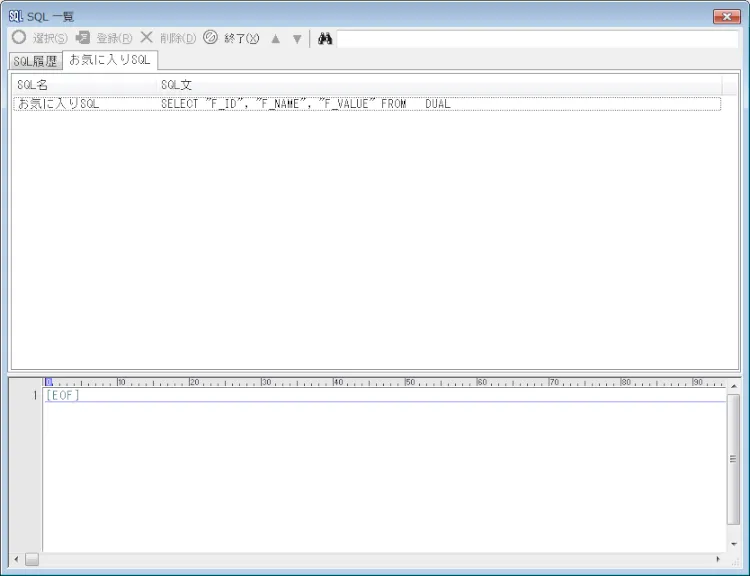Click the horizontal scrollbar left arrow
This screenshot has height=576, width=750.
[x=16, y=559]
